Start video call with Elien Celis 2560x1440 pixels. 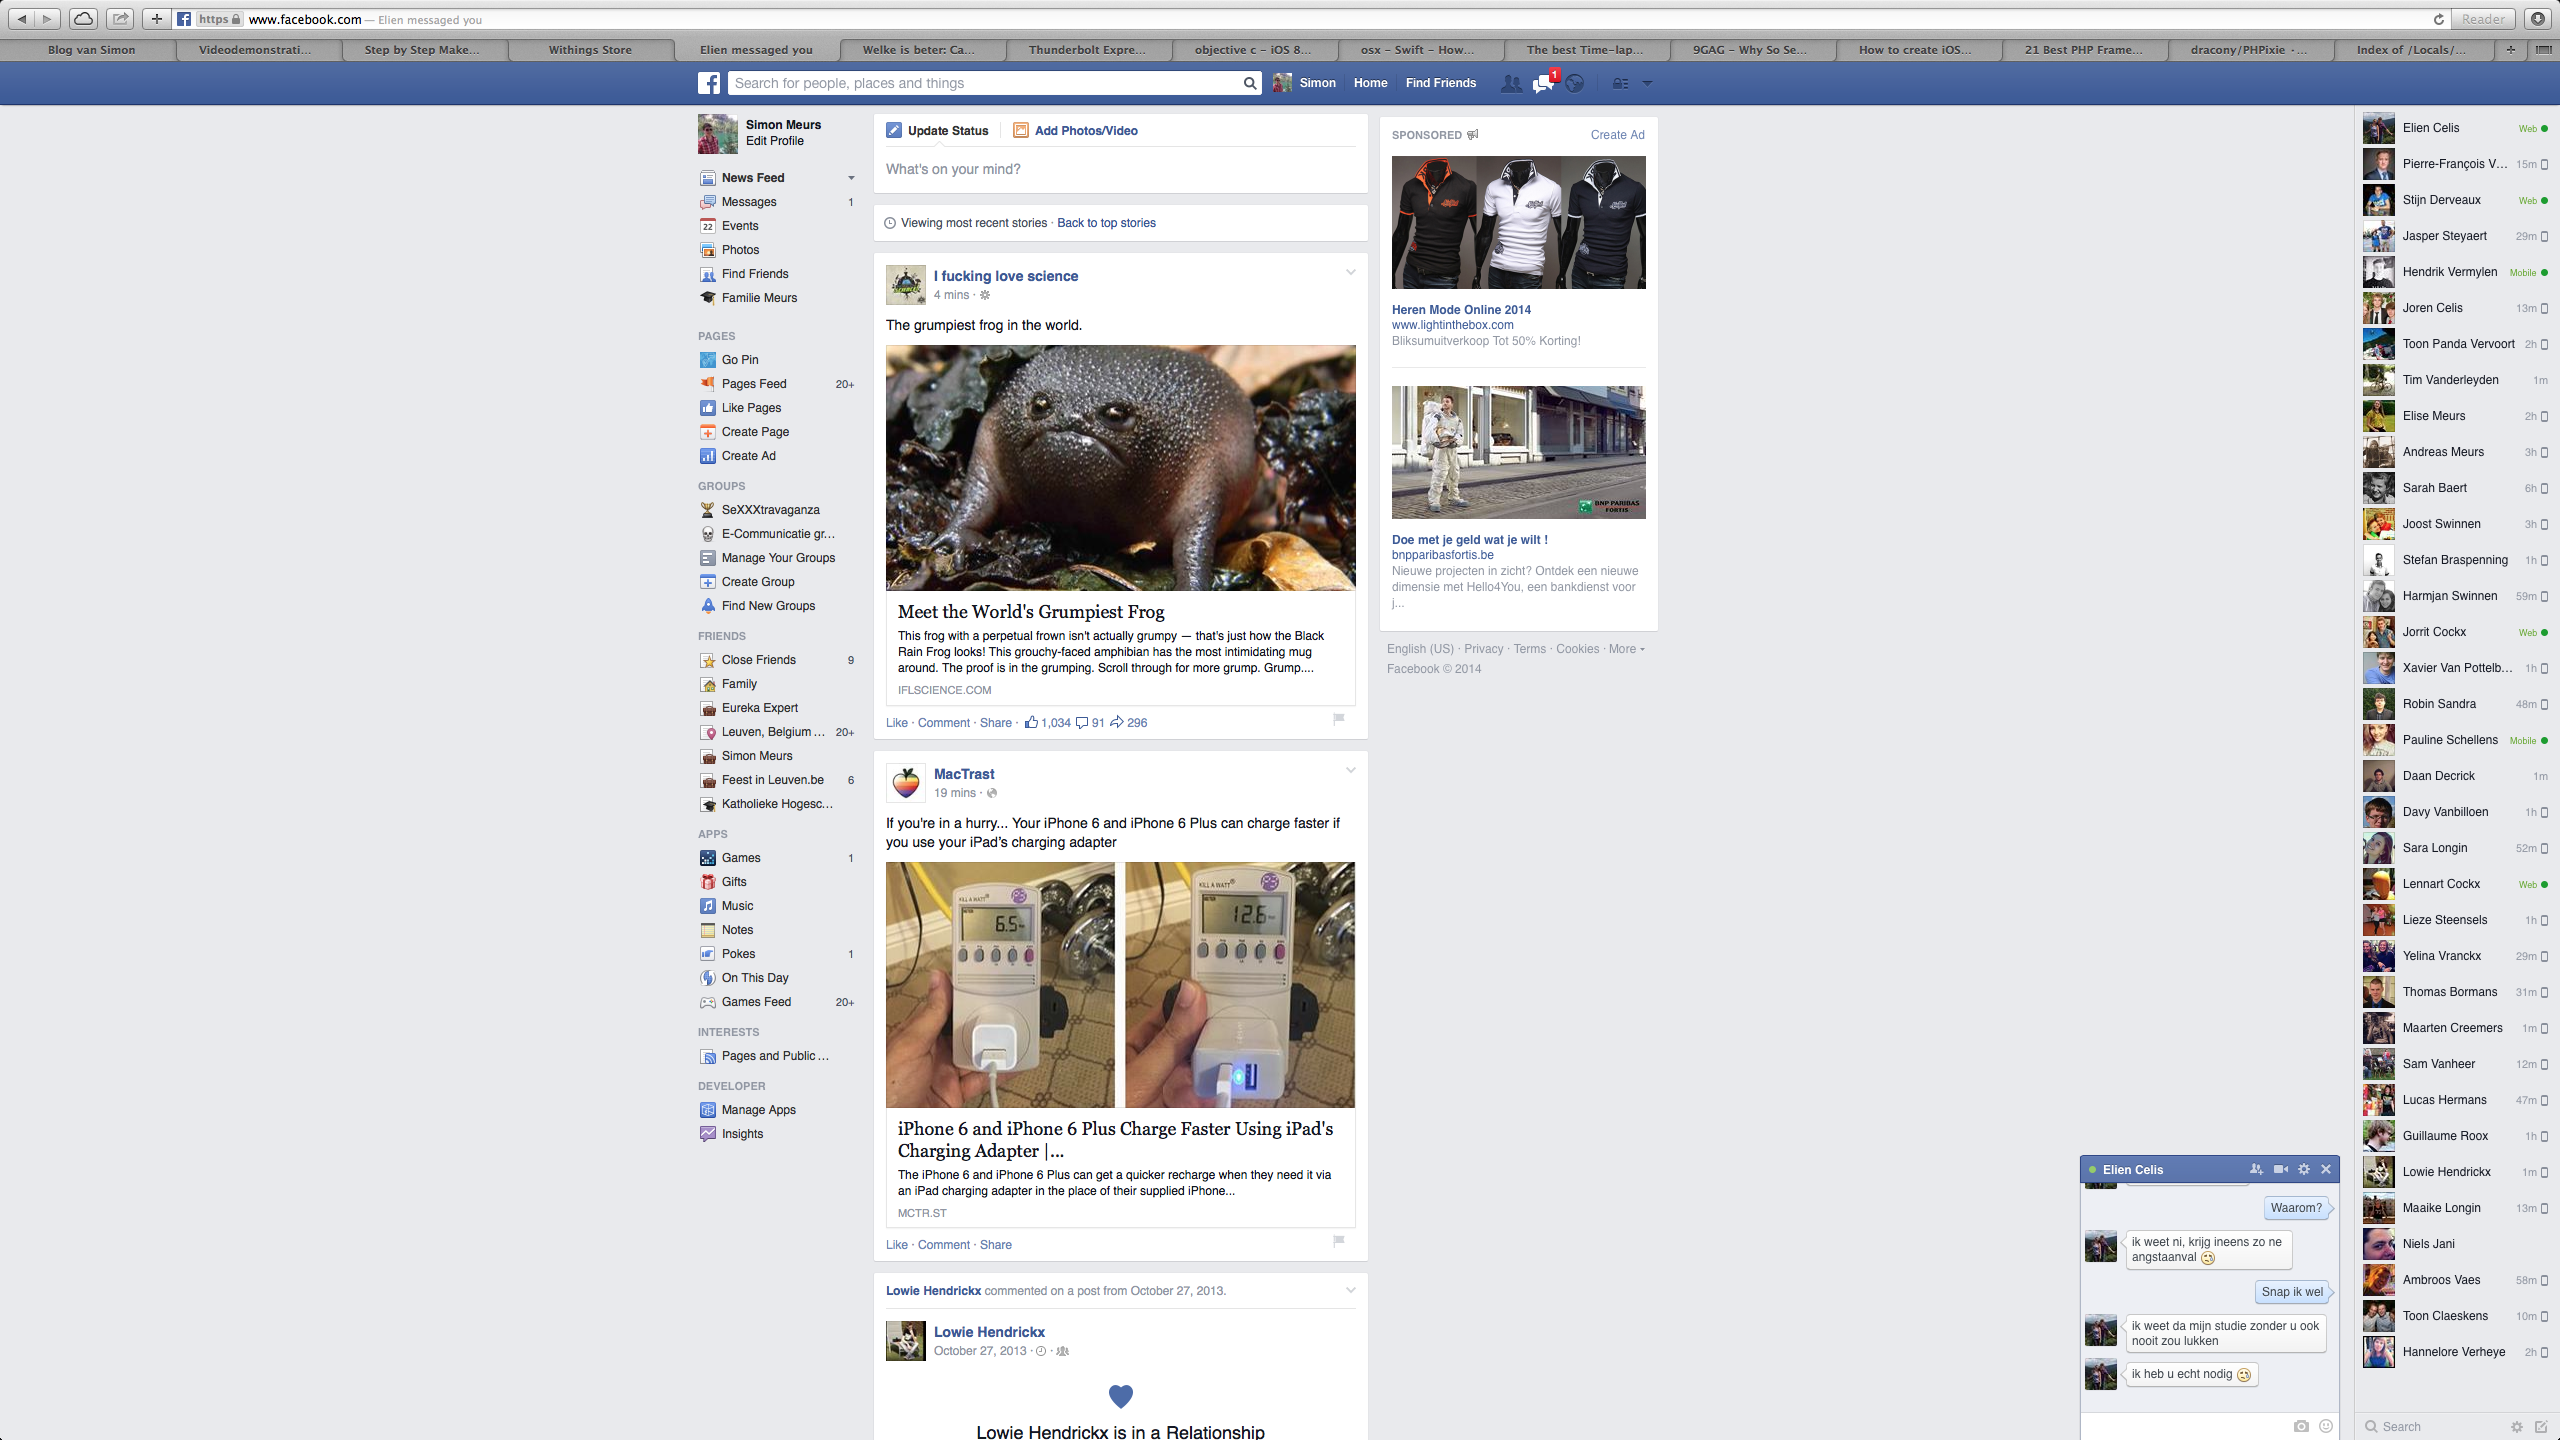pyautogui.click(x=2280, y=1169)
